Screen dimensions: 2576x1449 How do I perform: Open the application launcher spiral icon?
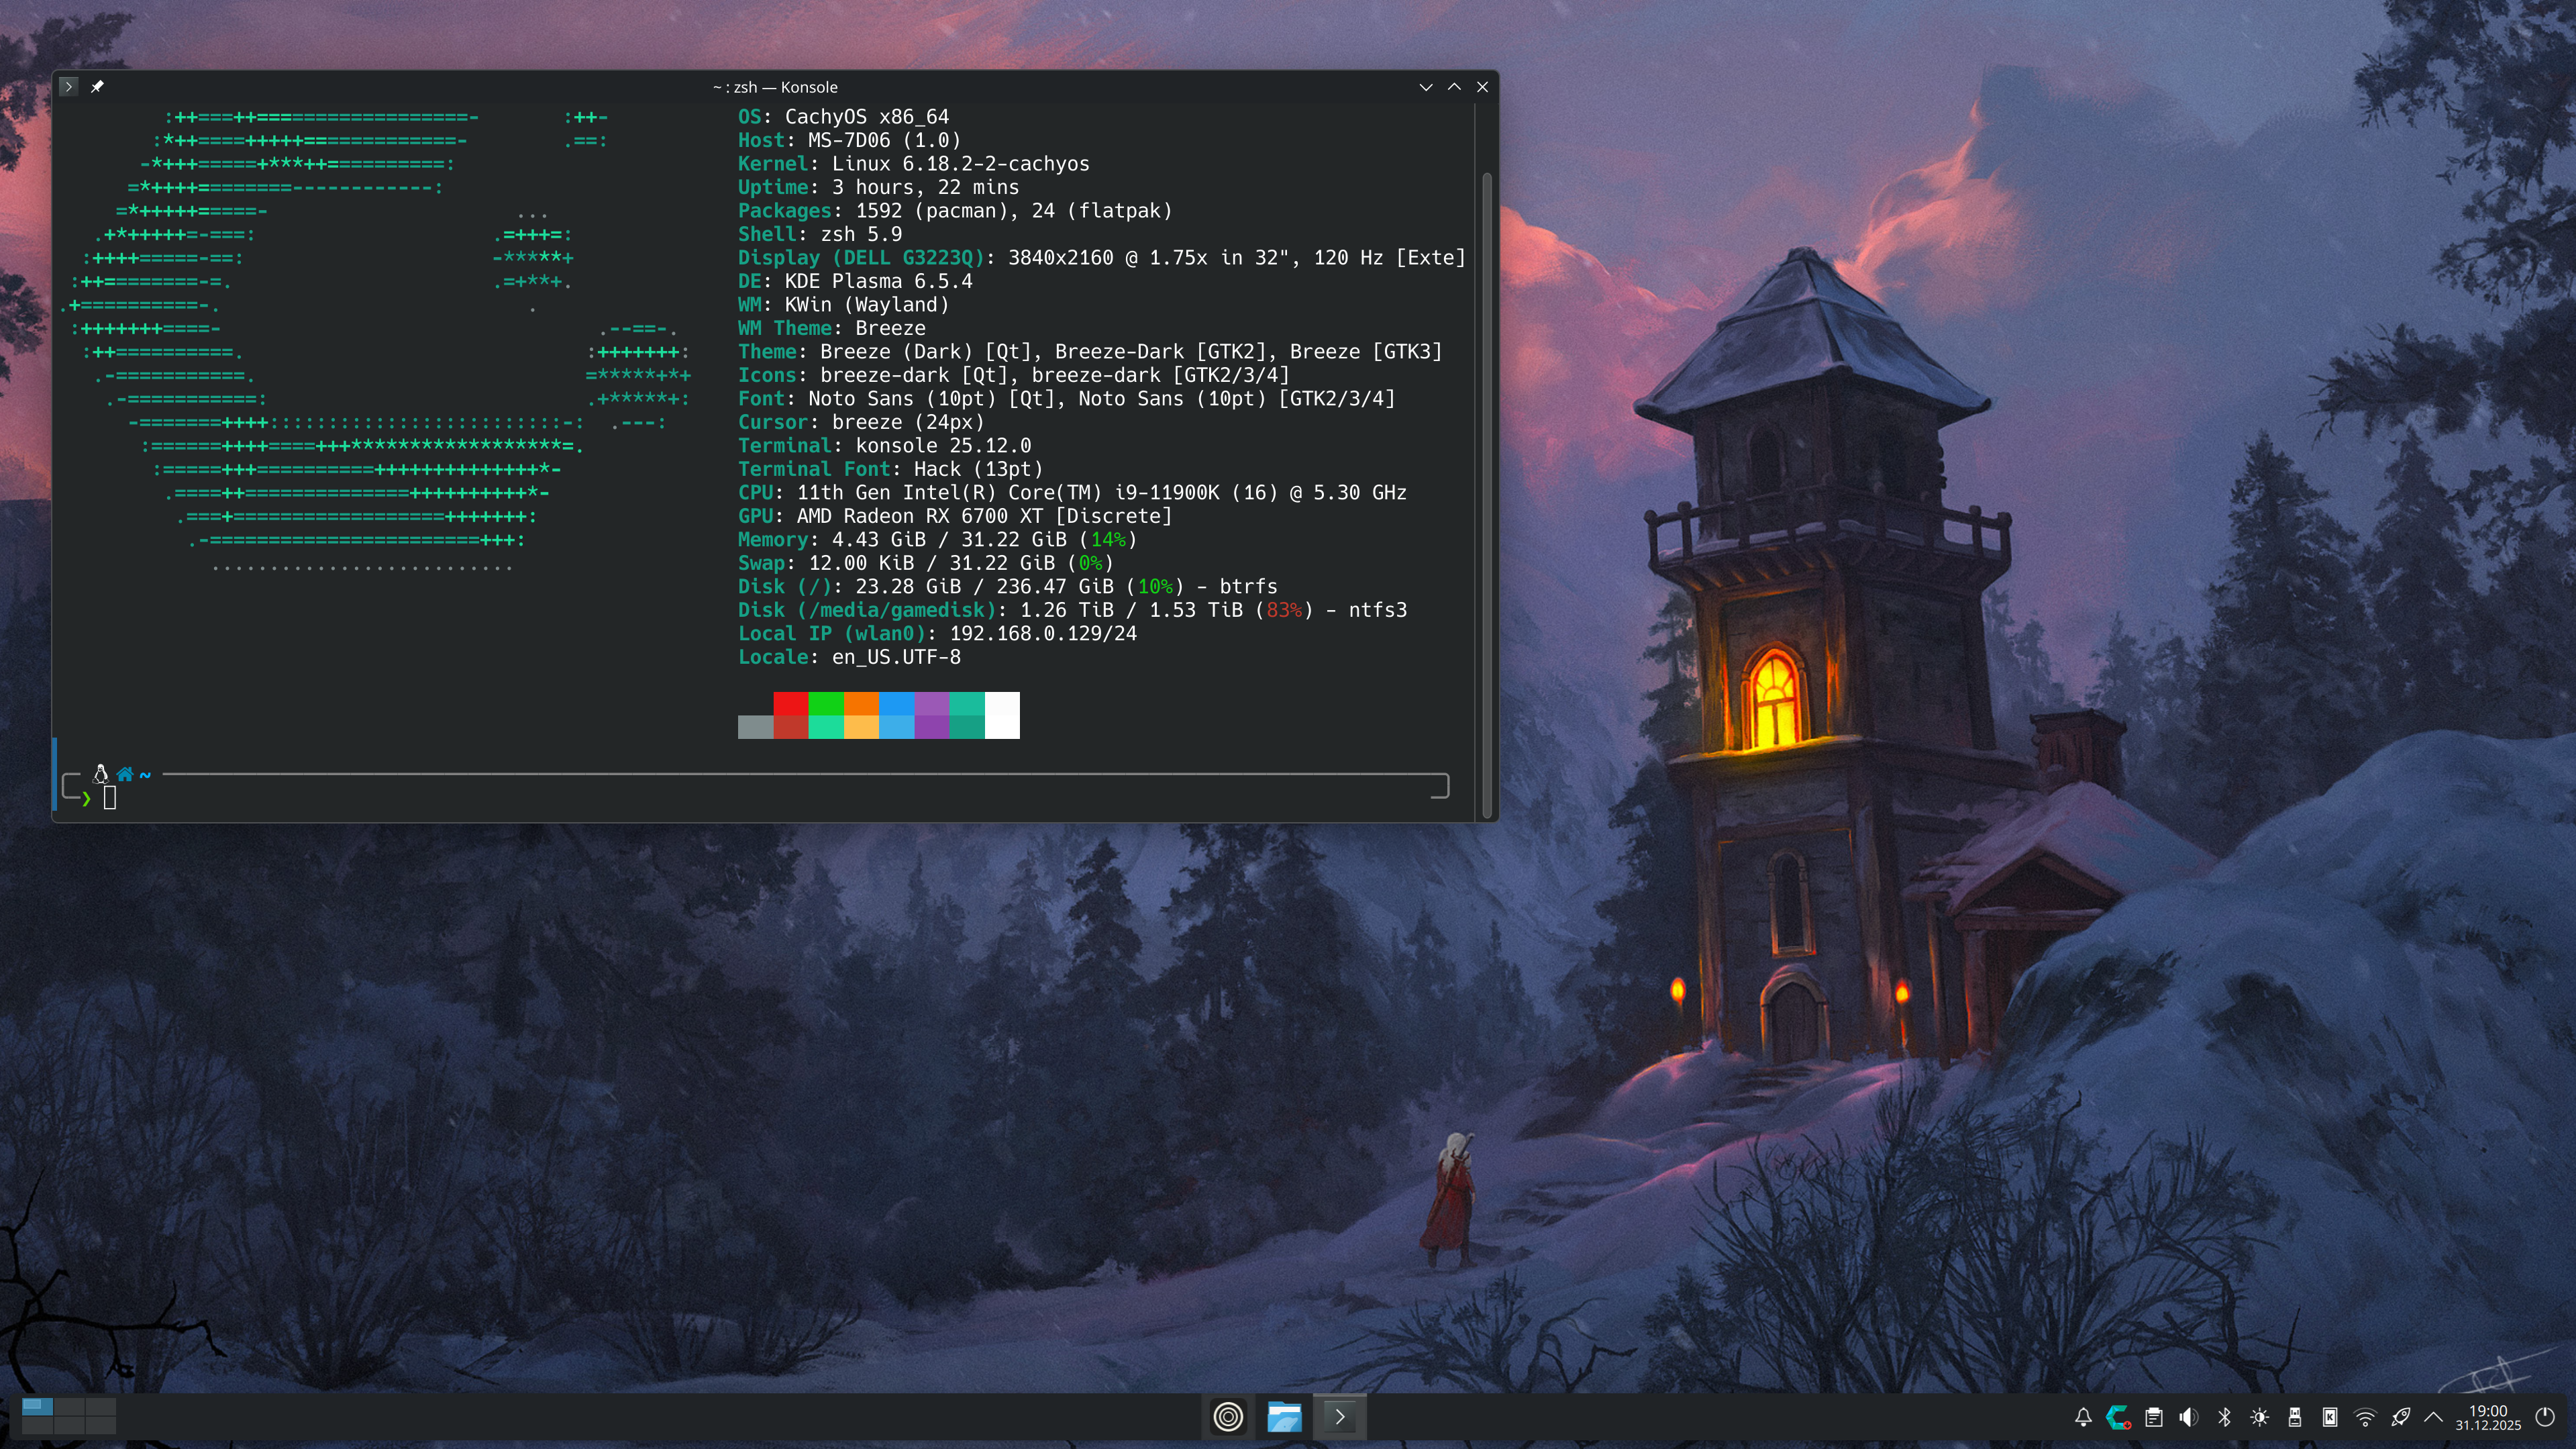coord(1228,1416)
